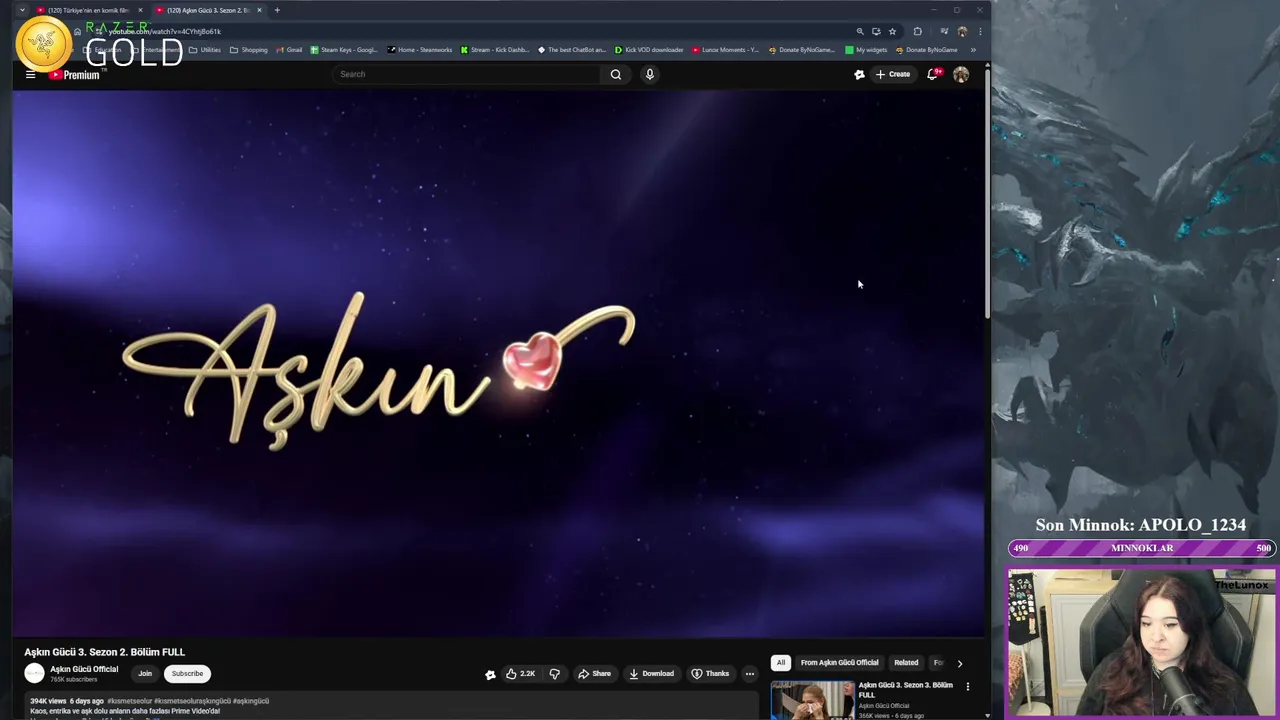
Task: Open options menu for recommended video
Action: click(967, 686)
